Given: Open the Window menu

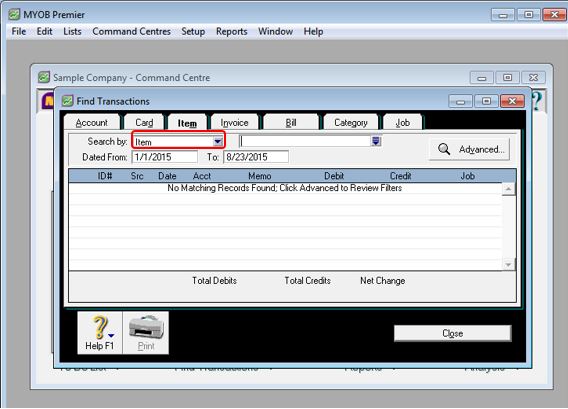Looking at the screenshot, I should click(x=275, y=32).
